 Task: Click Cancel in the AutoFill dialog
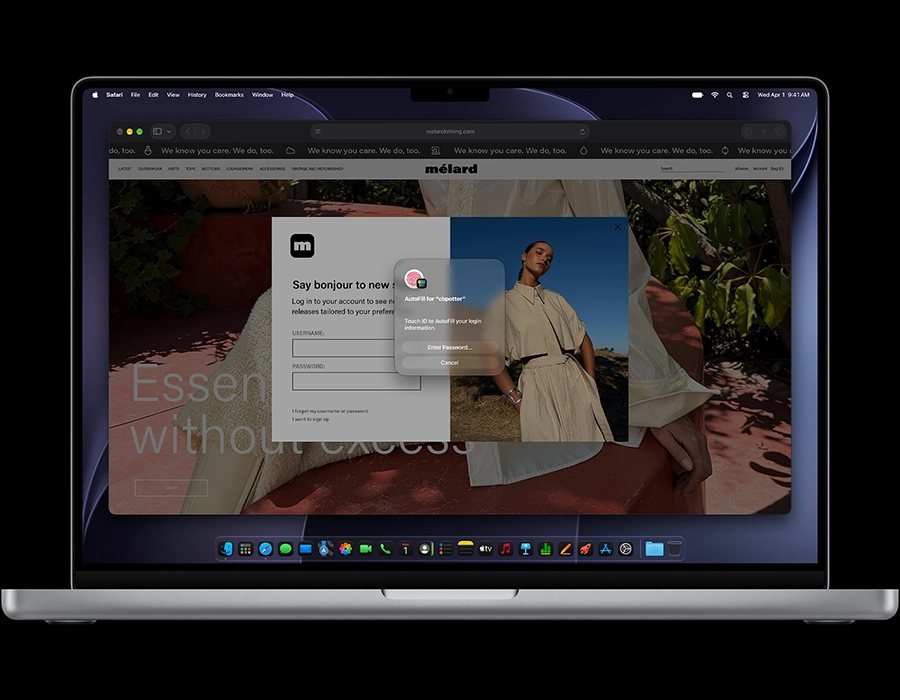click(x=449, y=363)
